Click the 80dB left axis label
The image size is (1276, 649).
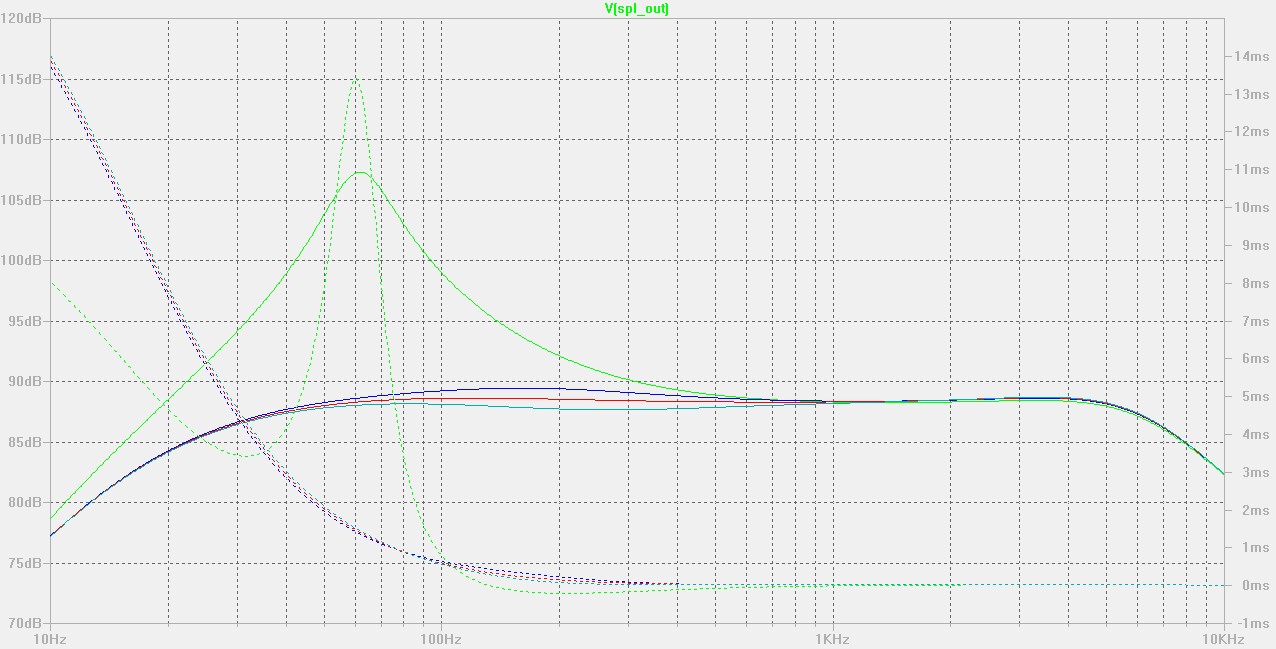coord(26,502)
